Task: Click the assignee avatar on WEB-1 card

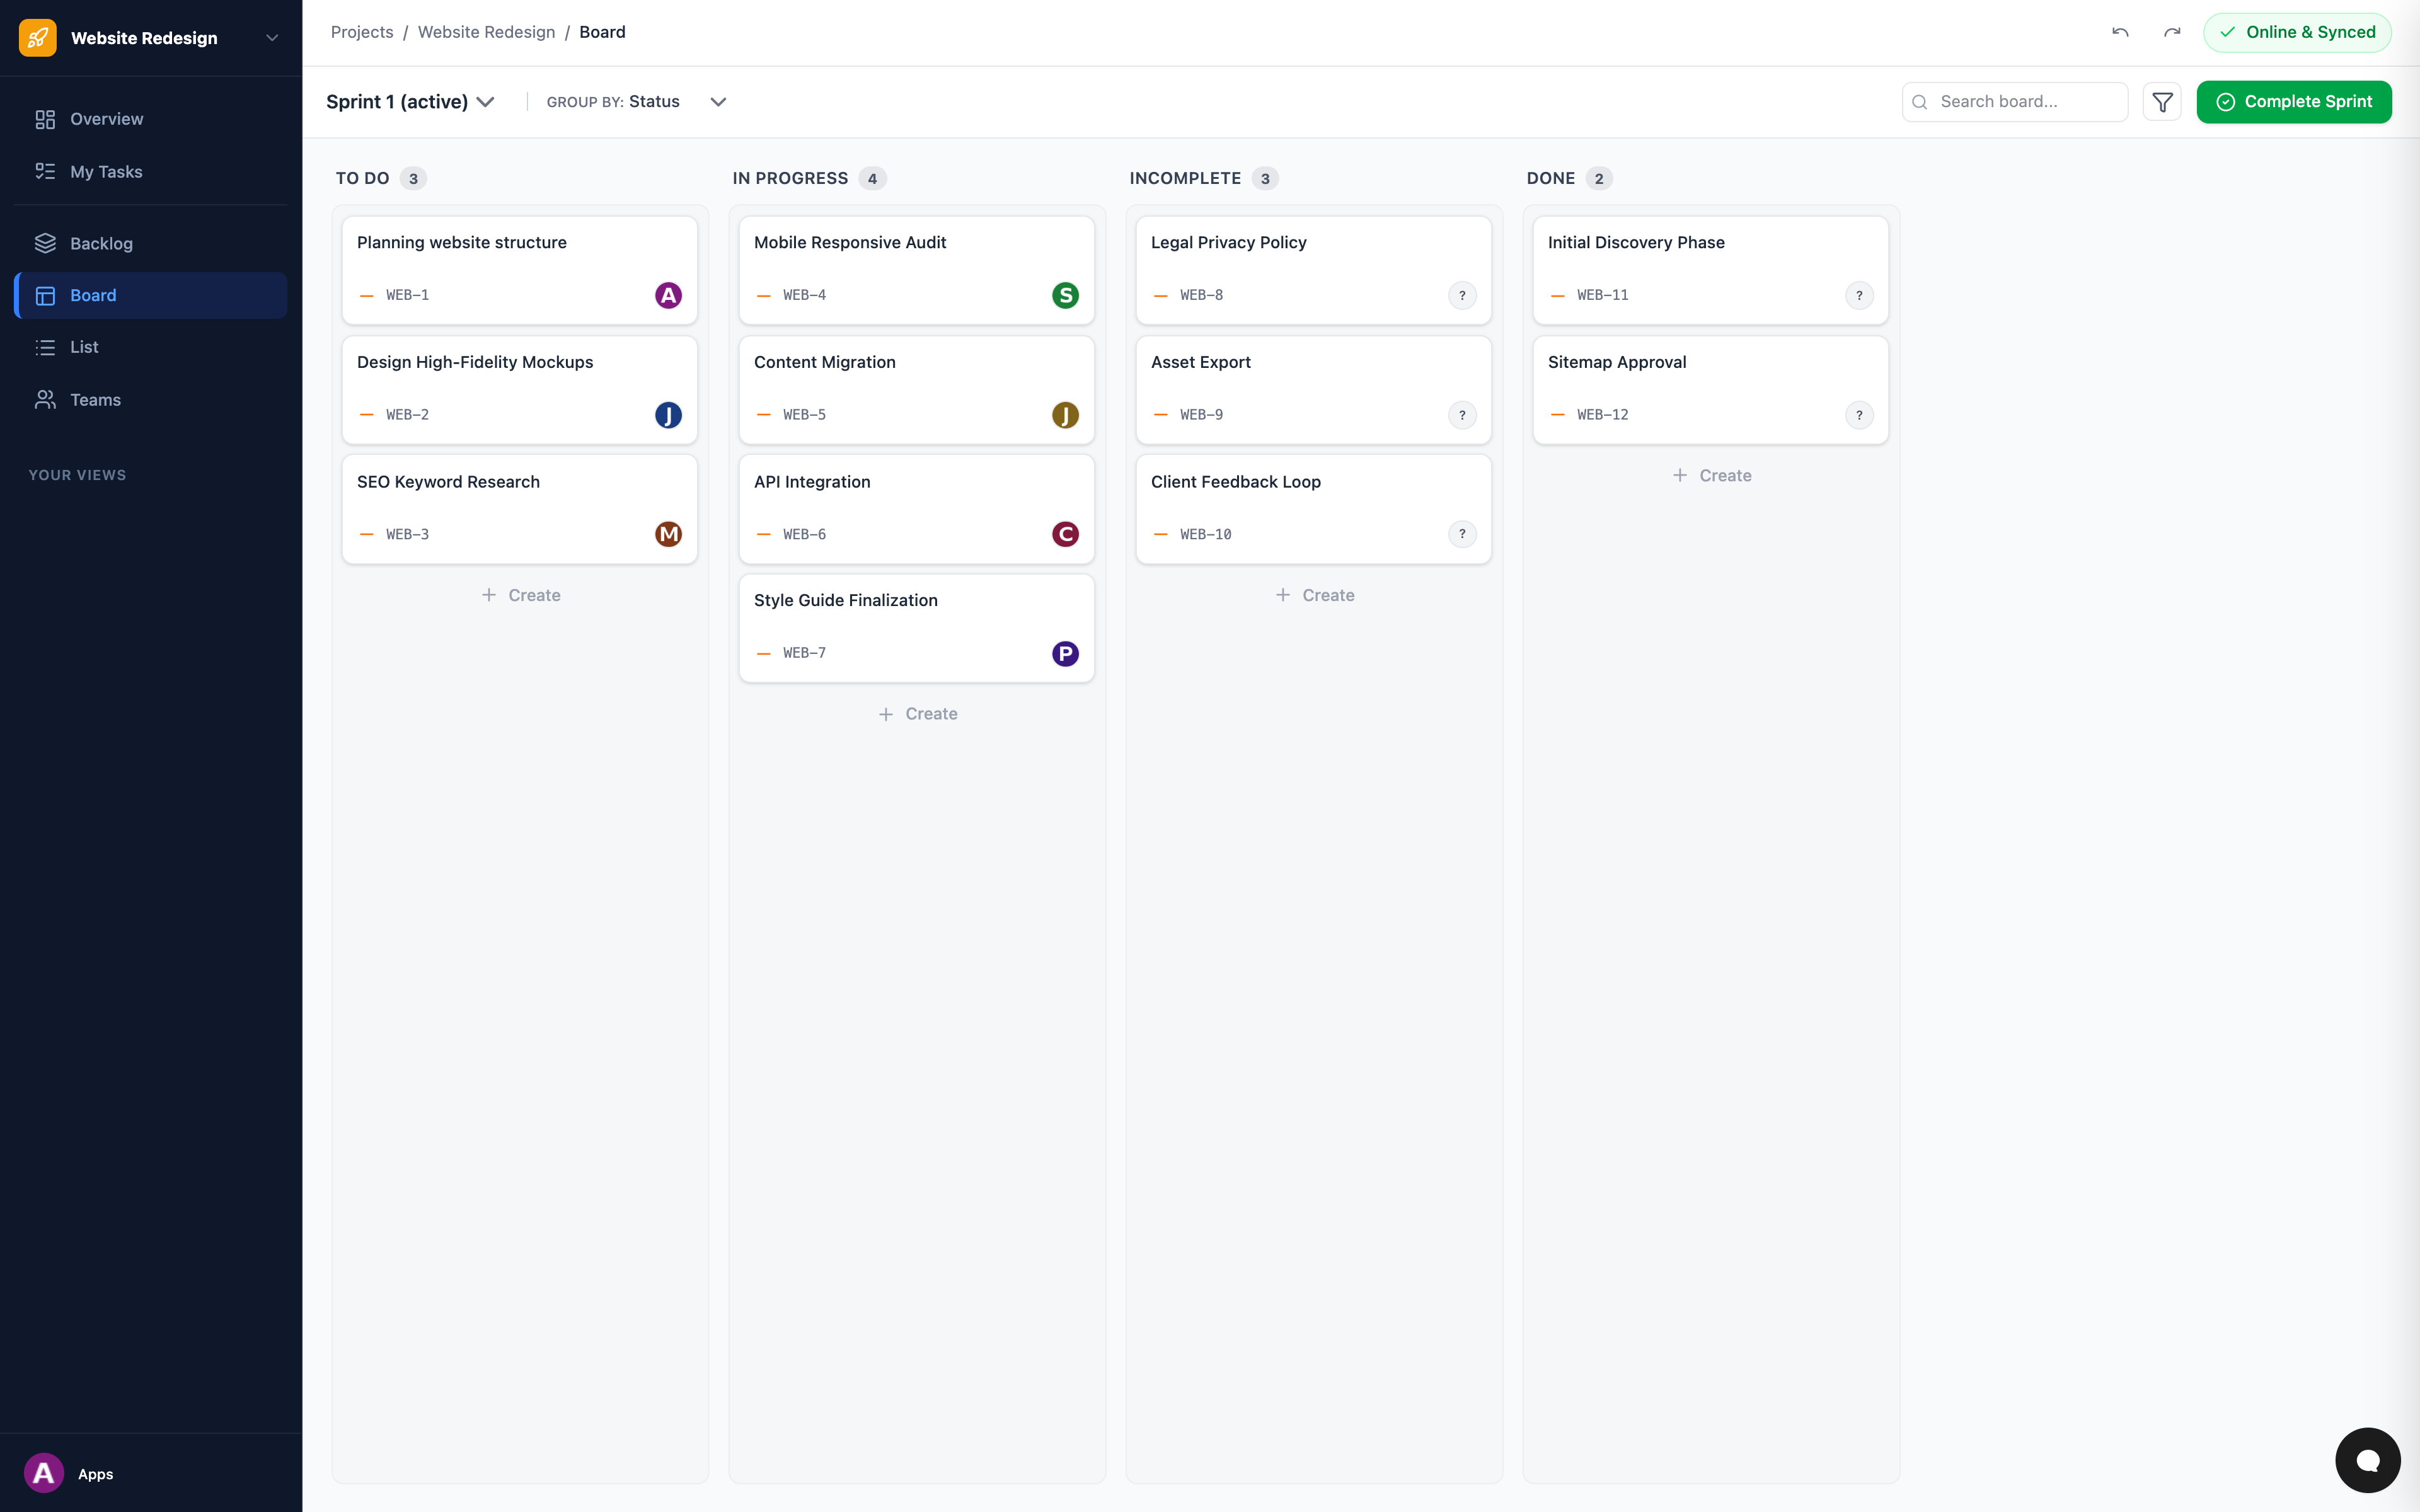Action: (668, 295)
